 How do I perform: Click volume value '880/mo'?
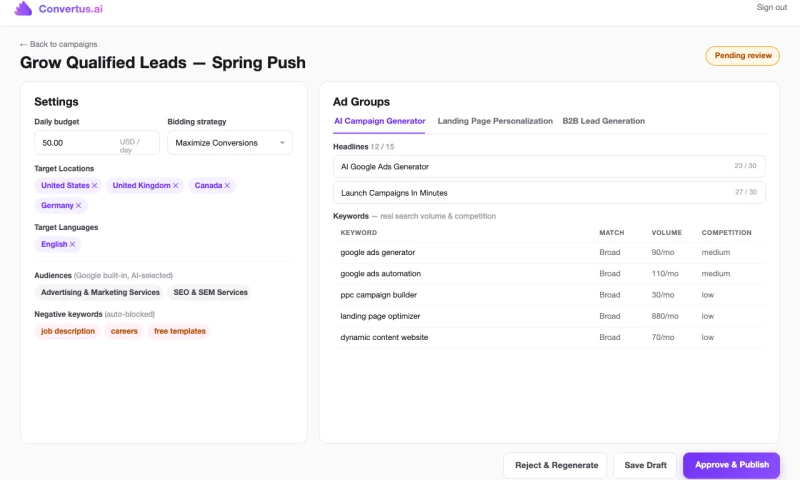665,316
